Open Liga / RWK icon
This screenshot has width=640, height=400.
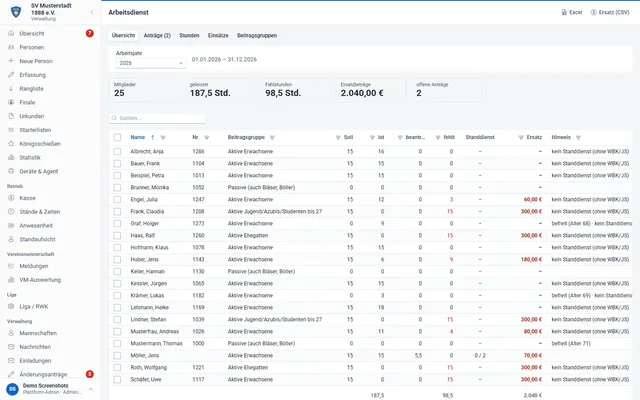tap(11, 306)
